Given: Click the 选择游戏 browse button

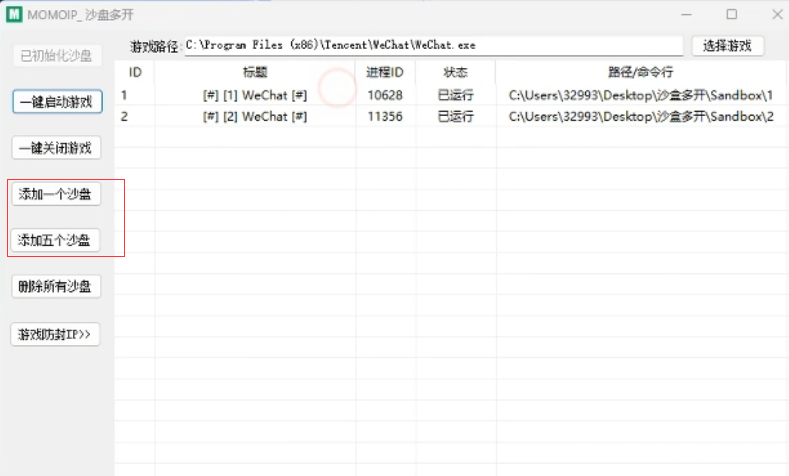Looking at the screenshot, I should (x=727, y=46).
